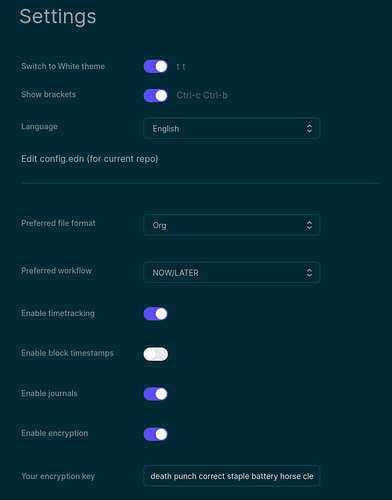Click into the encryption key text field

(232, 476)
